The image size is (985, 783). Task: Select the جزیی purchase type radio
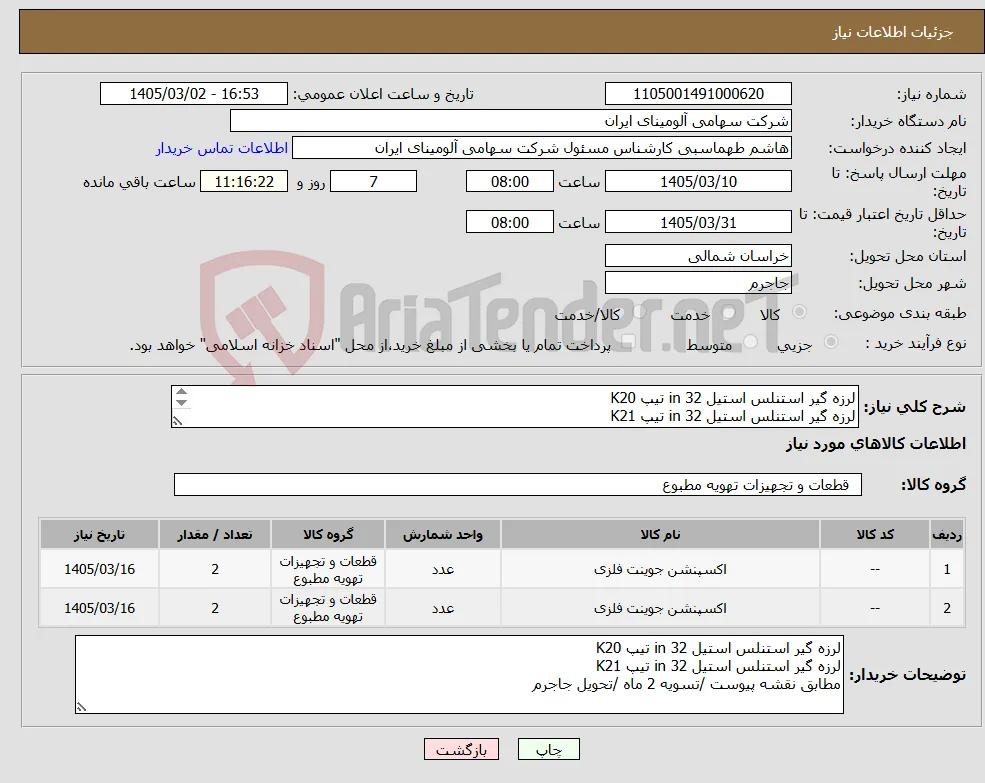pos(830,342)
